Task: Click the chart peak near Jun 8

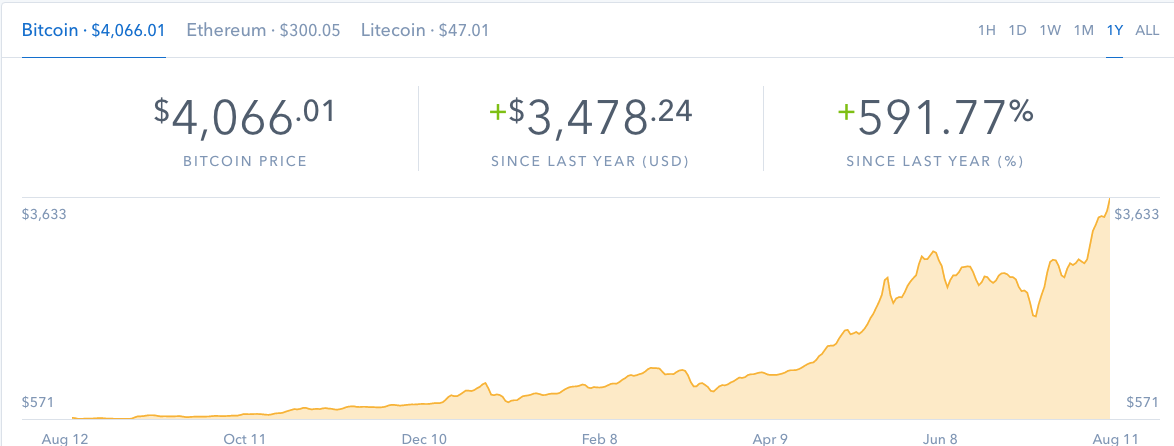Action: [932, 253]
